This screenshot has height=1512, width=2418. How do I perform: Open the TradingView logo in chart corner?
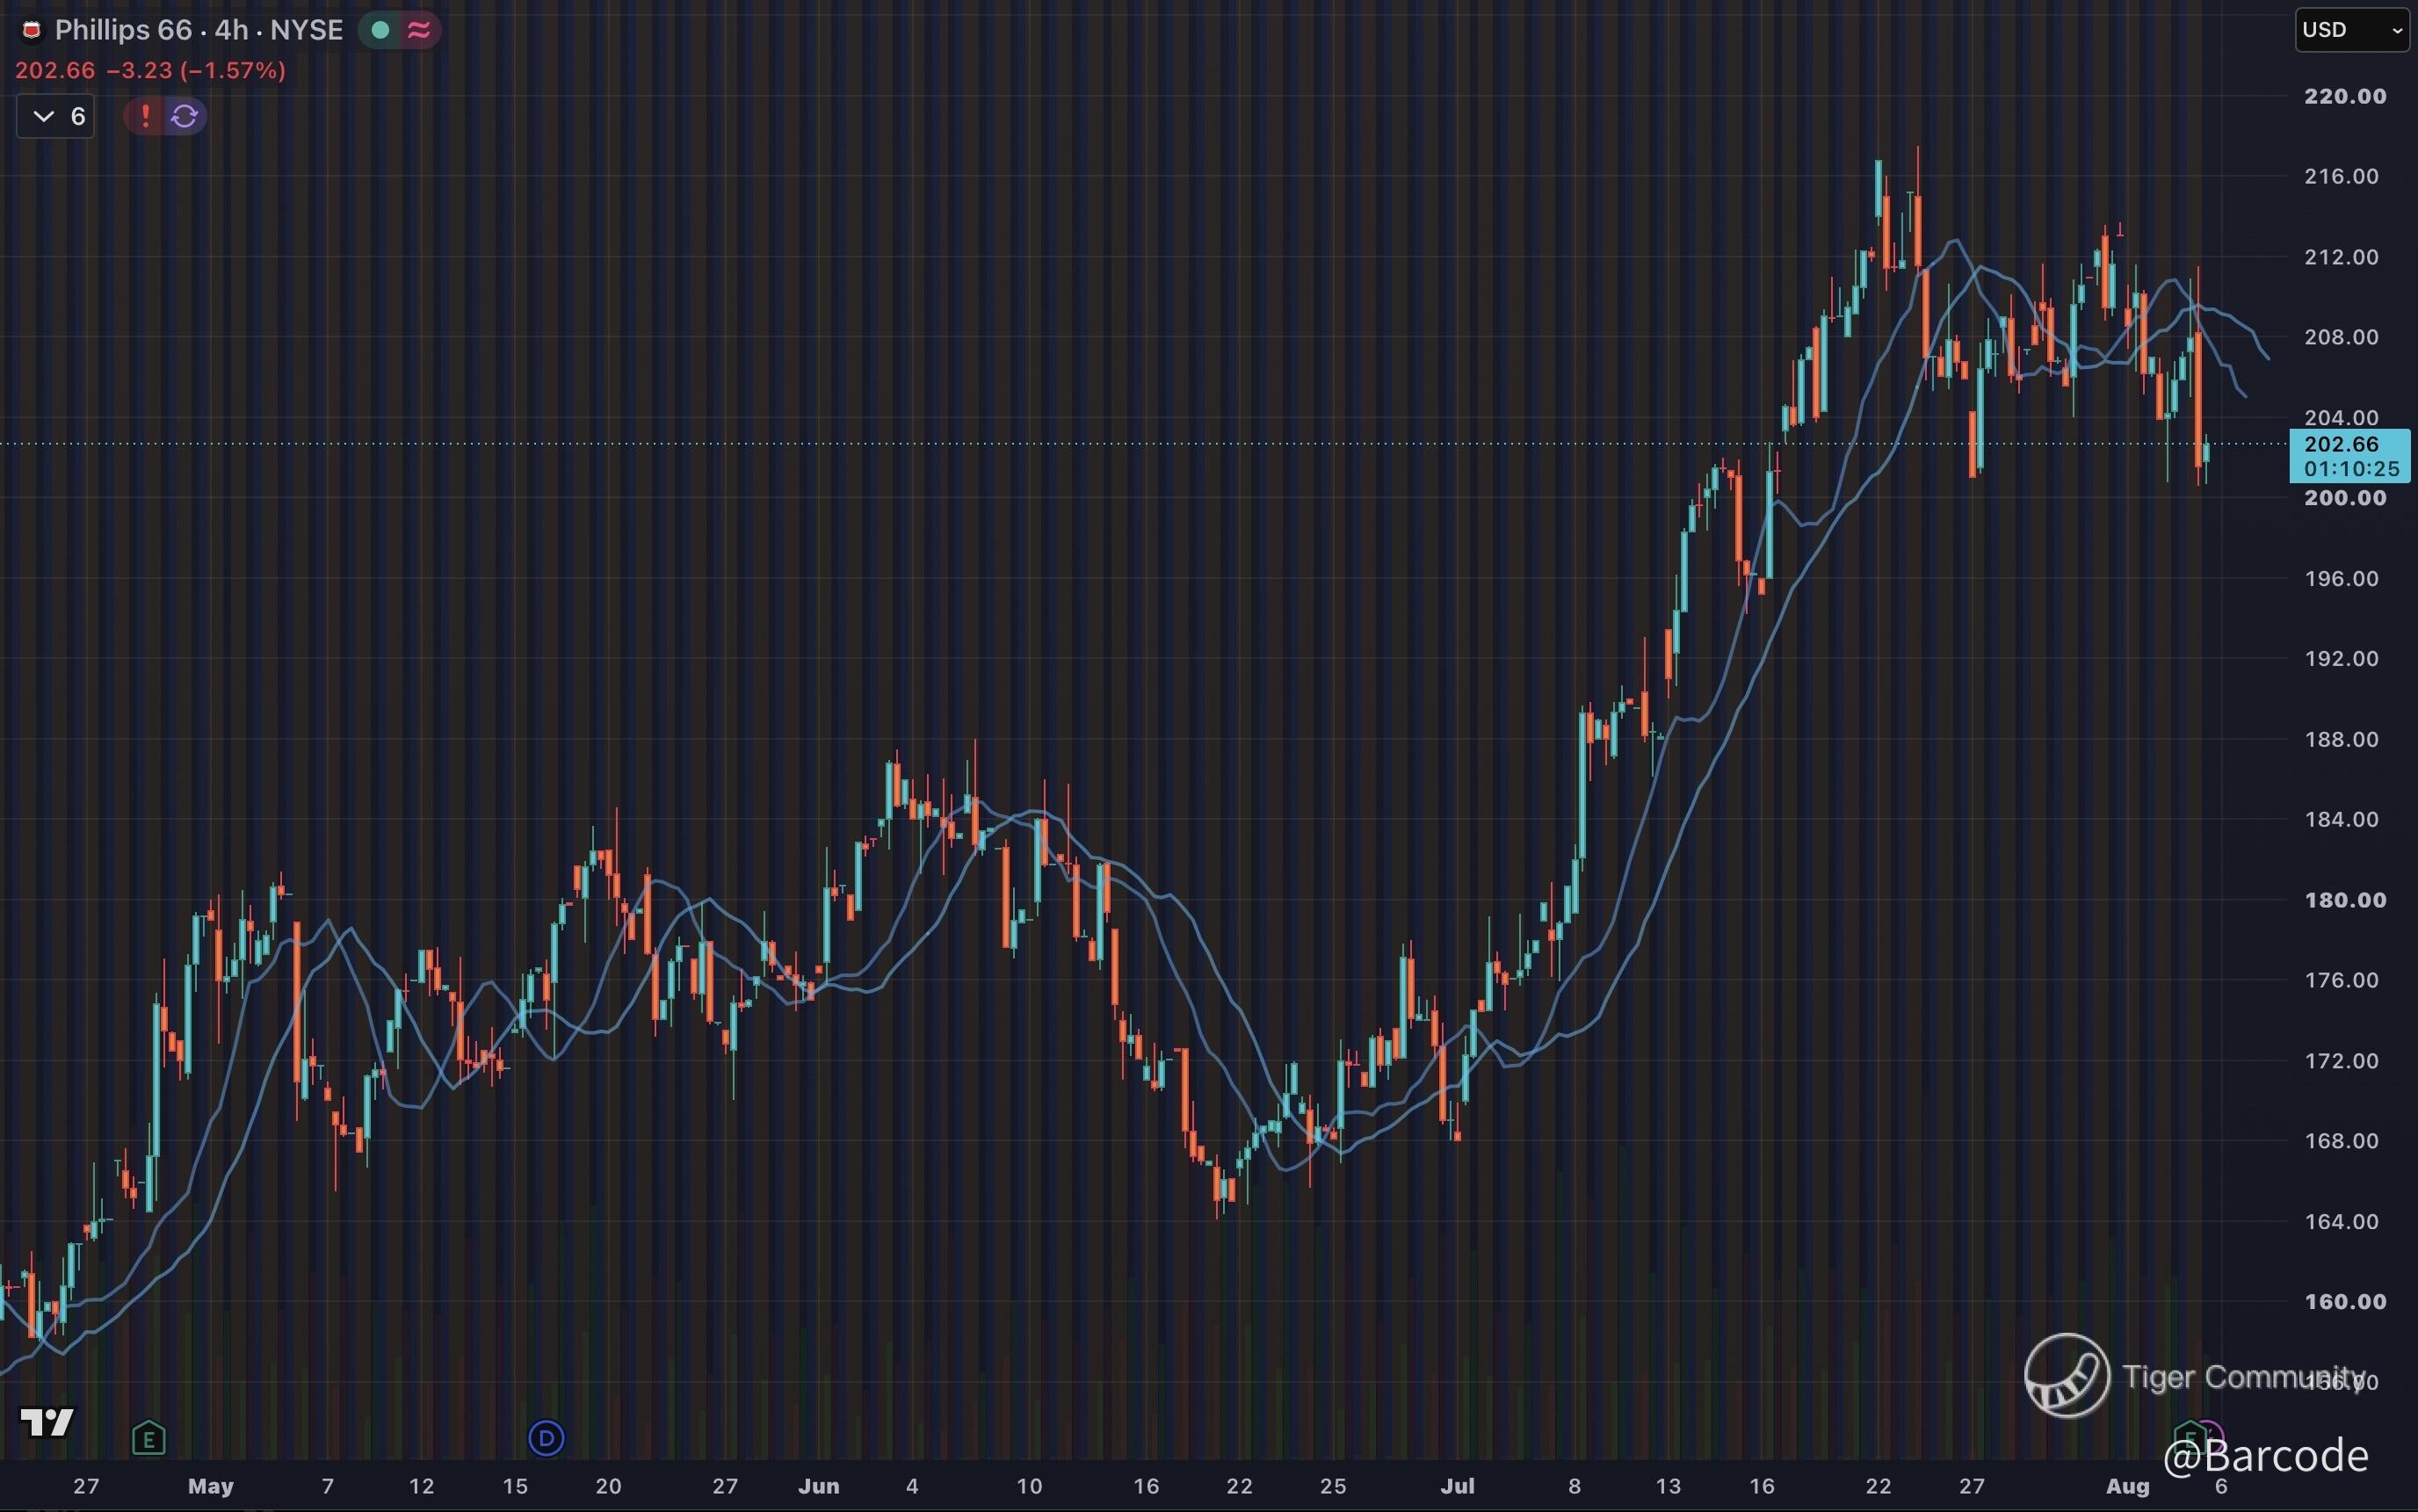[x=47, y=1421]
